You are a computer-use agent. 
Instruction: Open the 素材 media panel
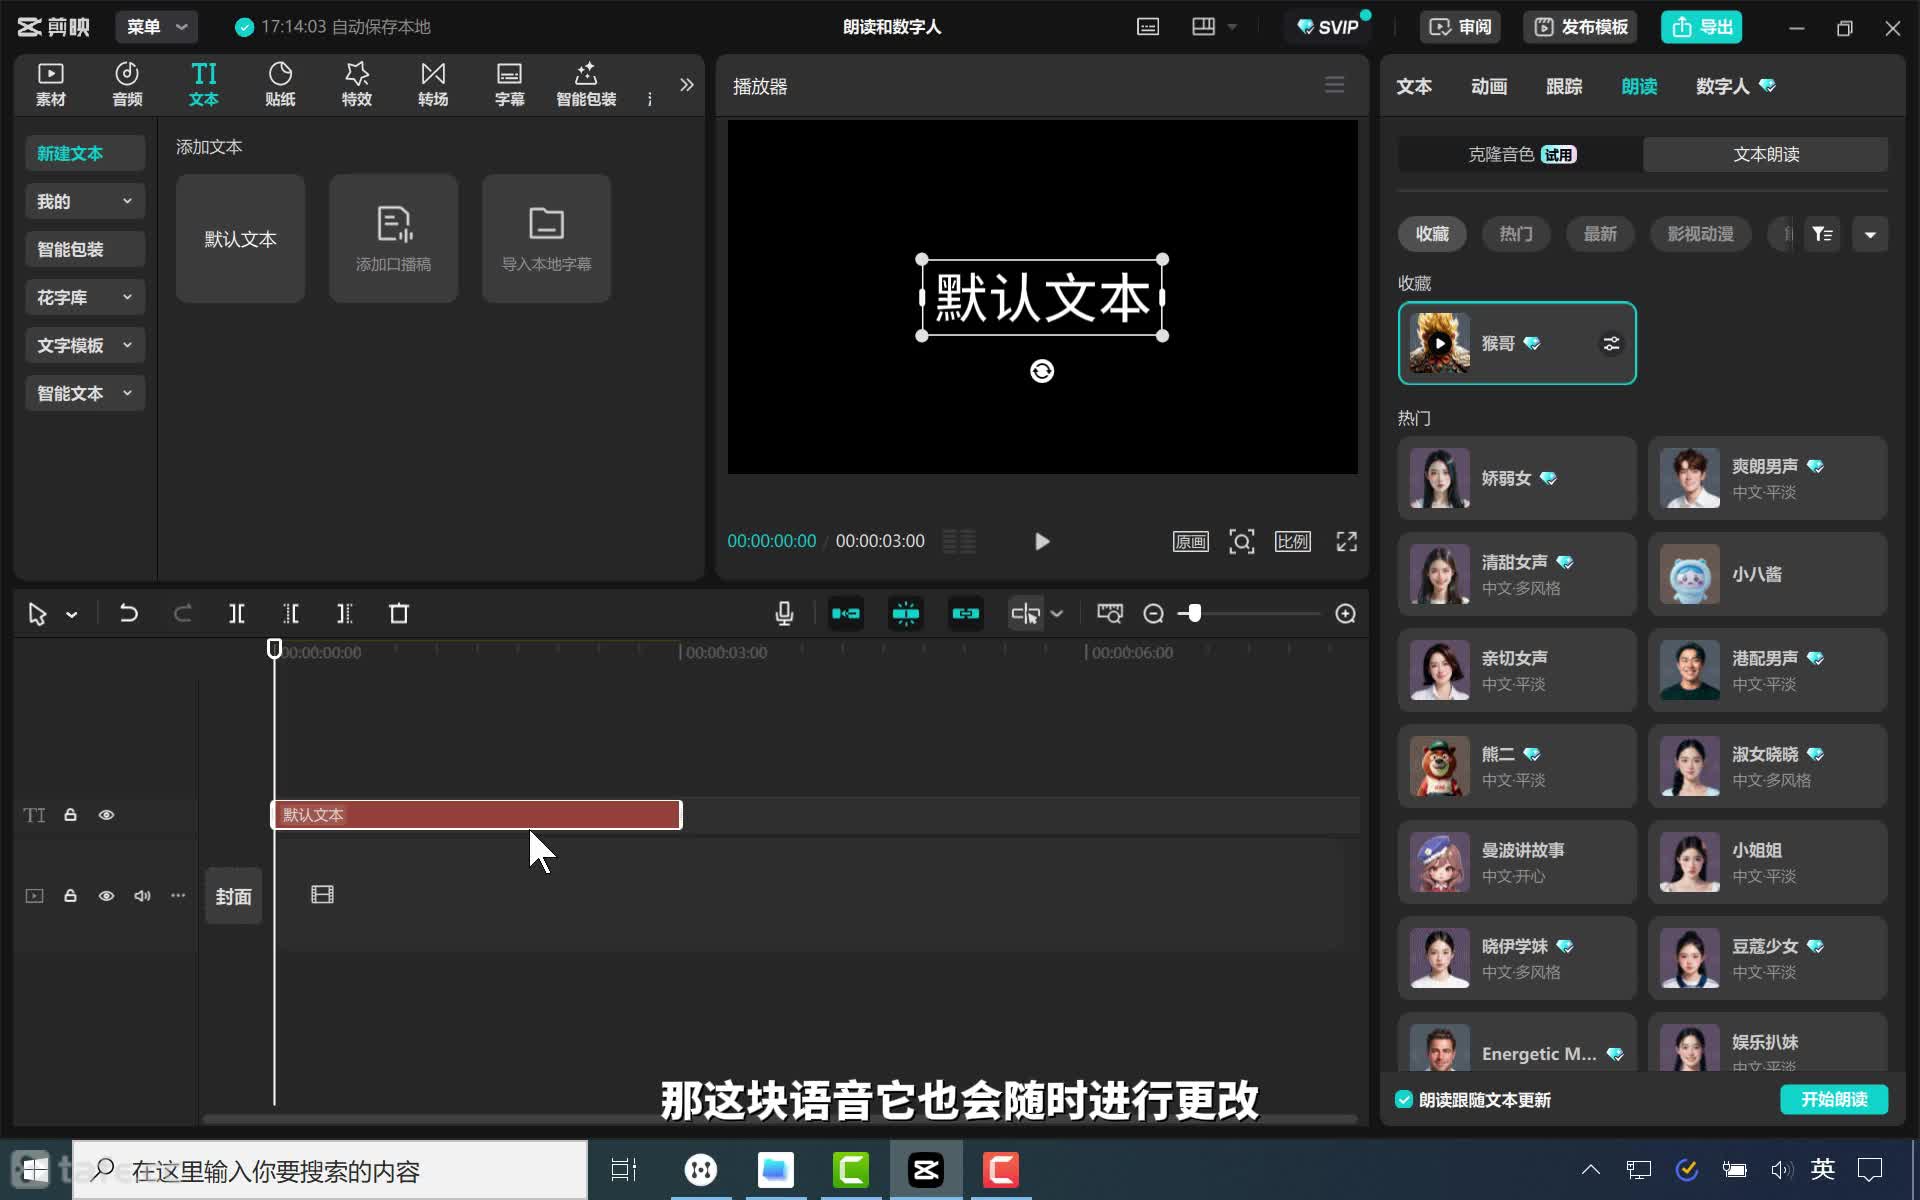point(50,84)
